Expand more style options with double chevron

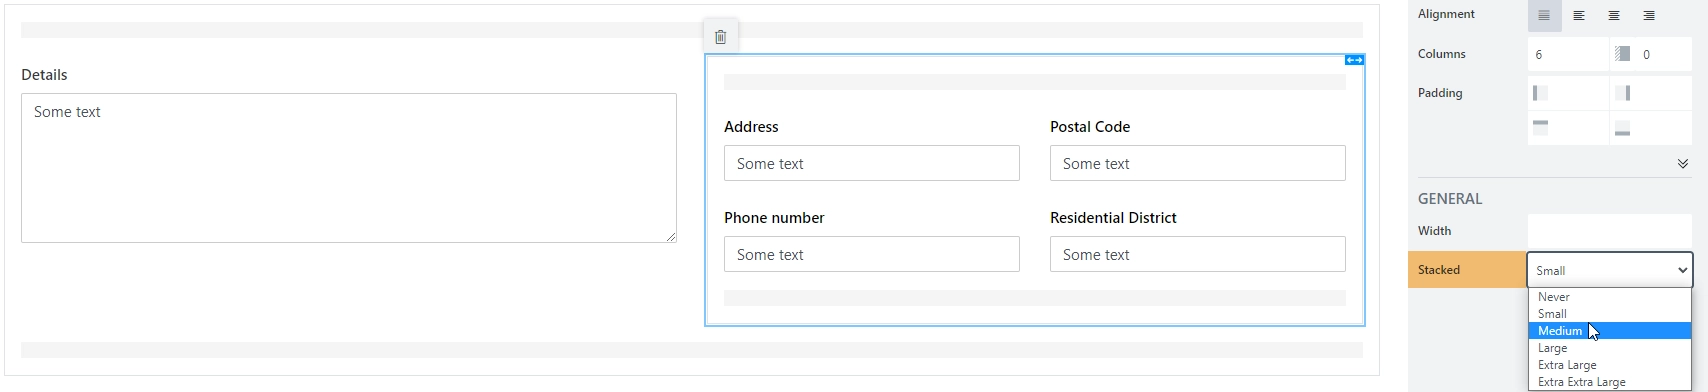[x=1683, y=164]
